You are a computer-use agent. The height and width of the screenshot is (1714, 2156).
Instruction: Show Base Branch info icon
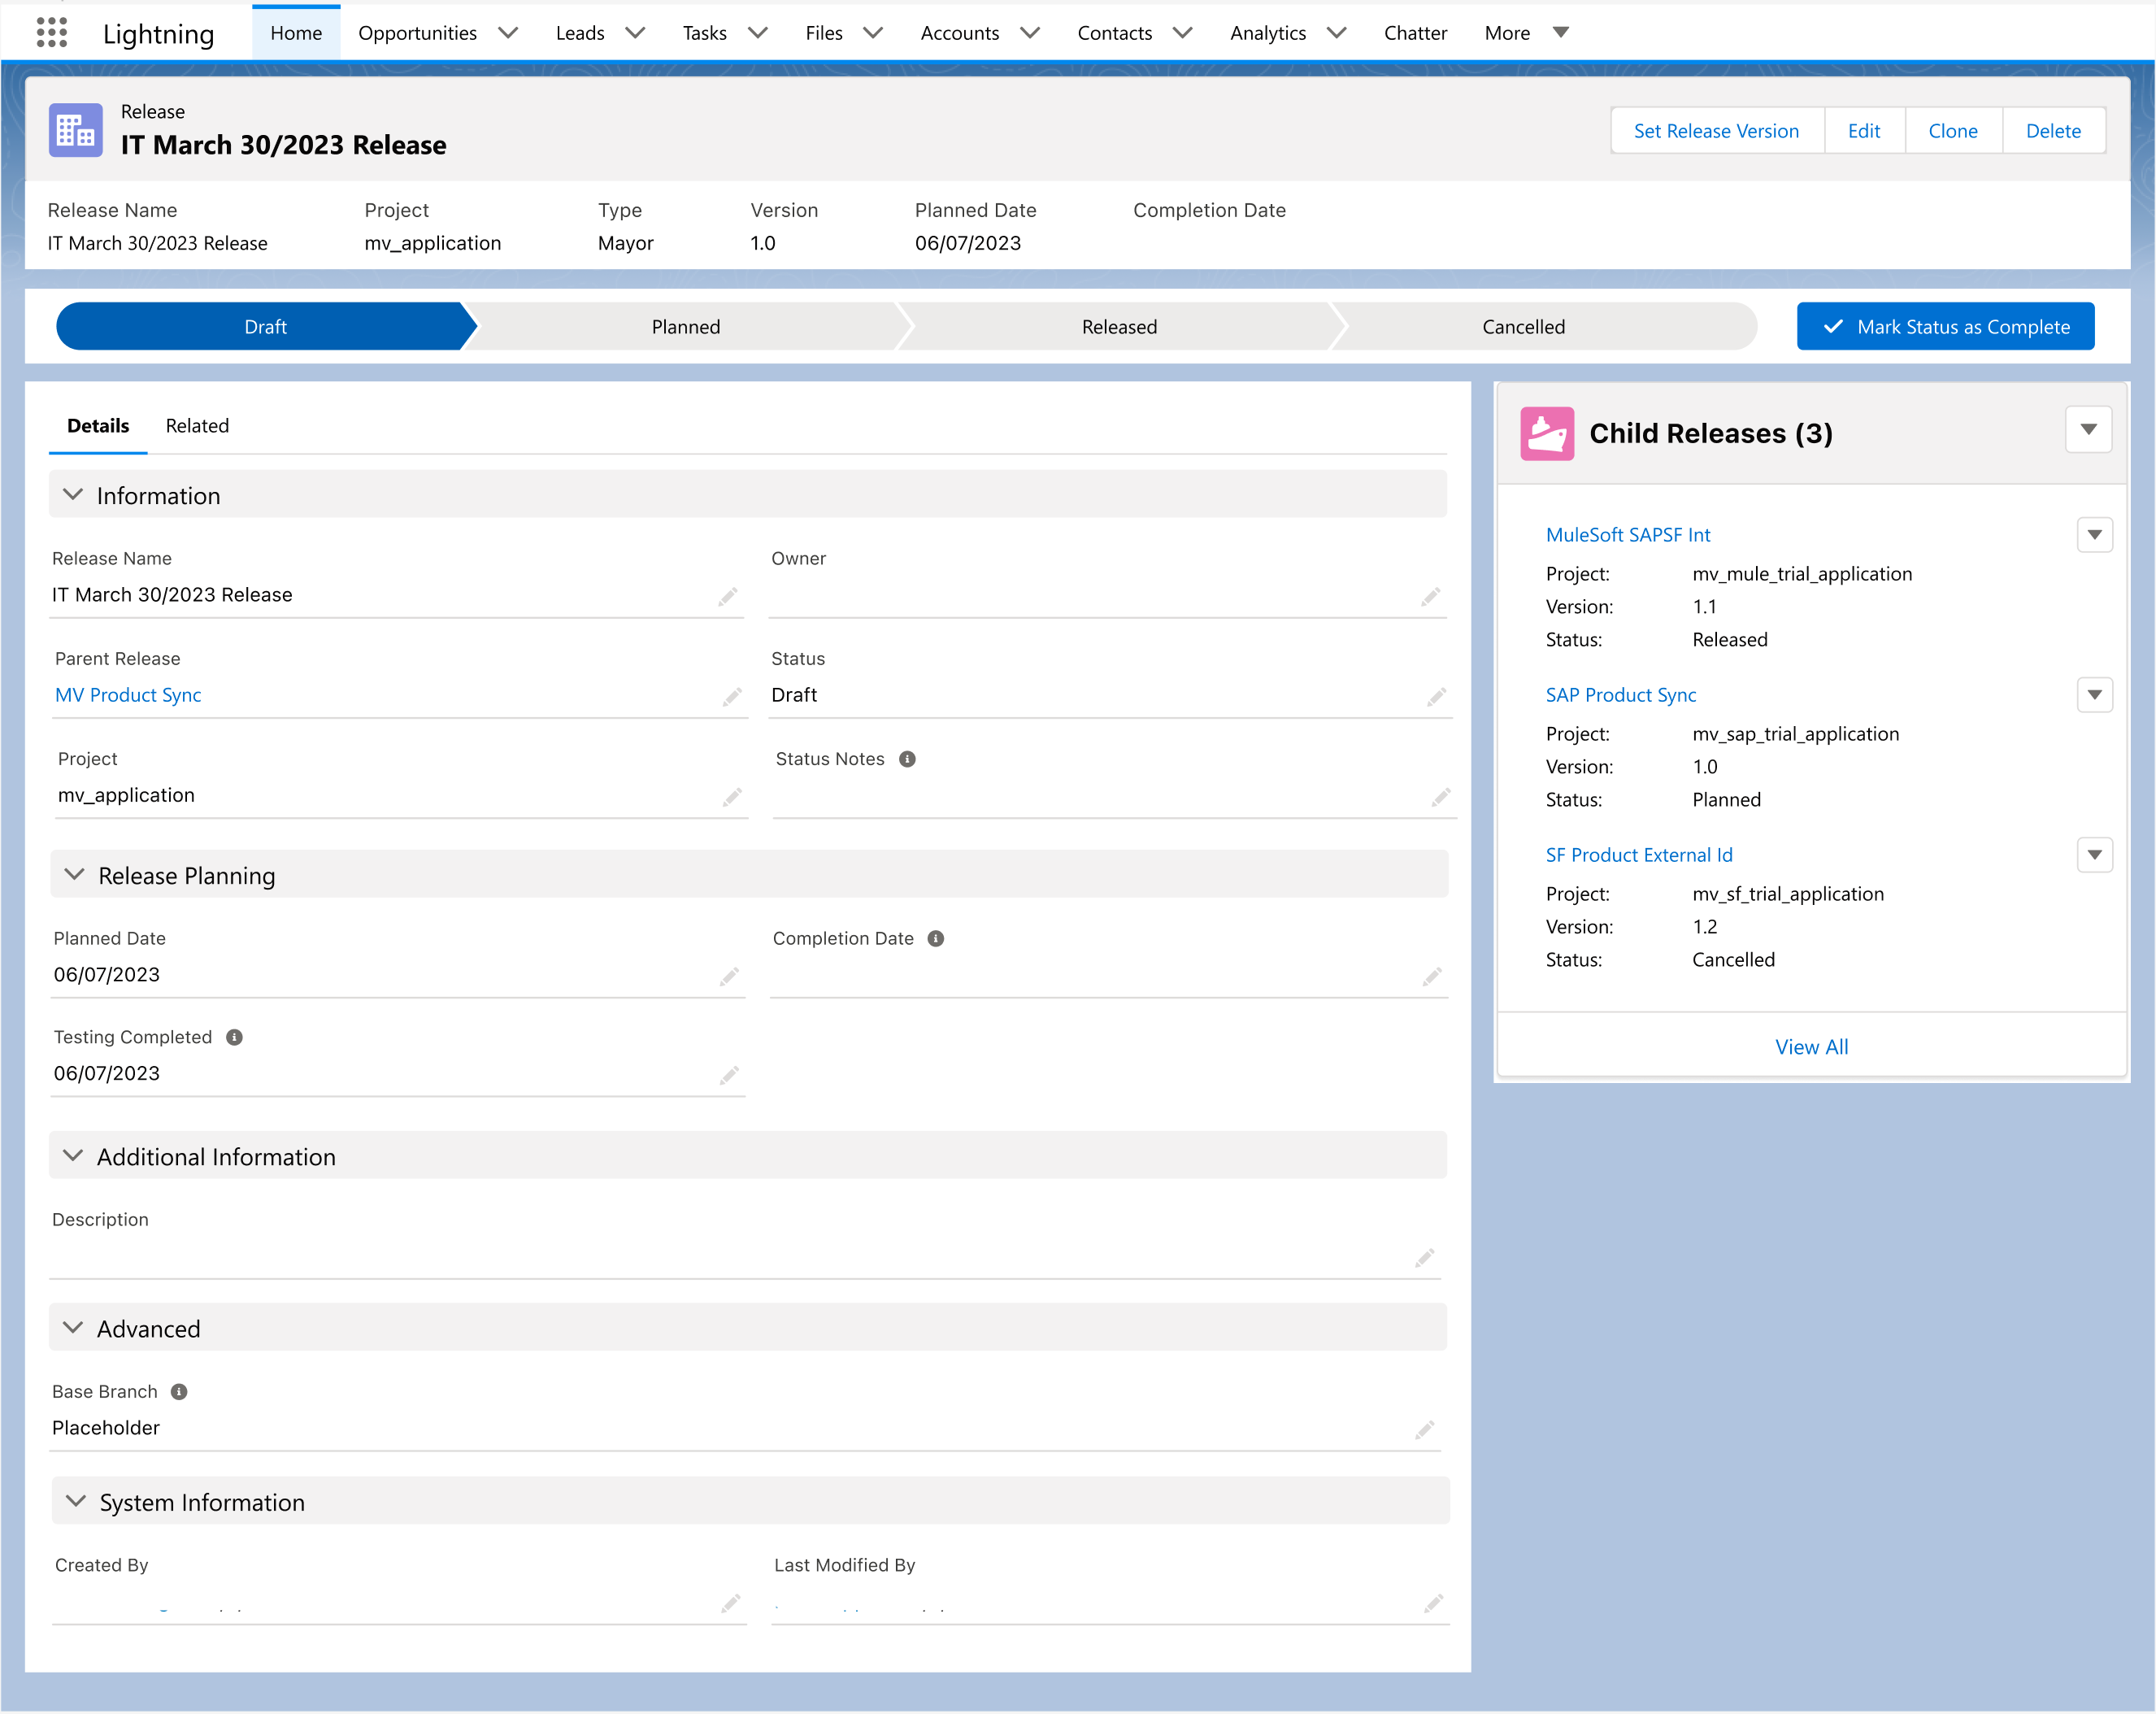tap(179, 1391)
